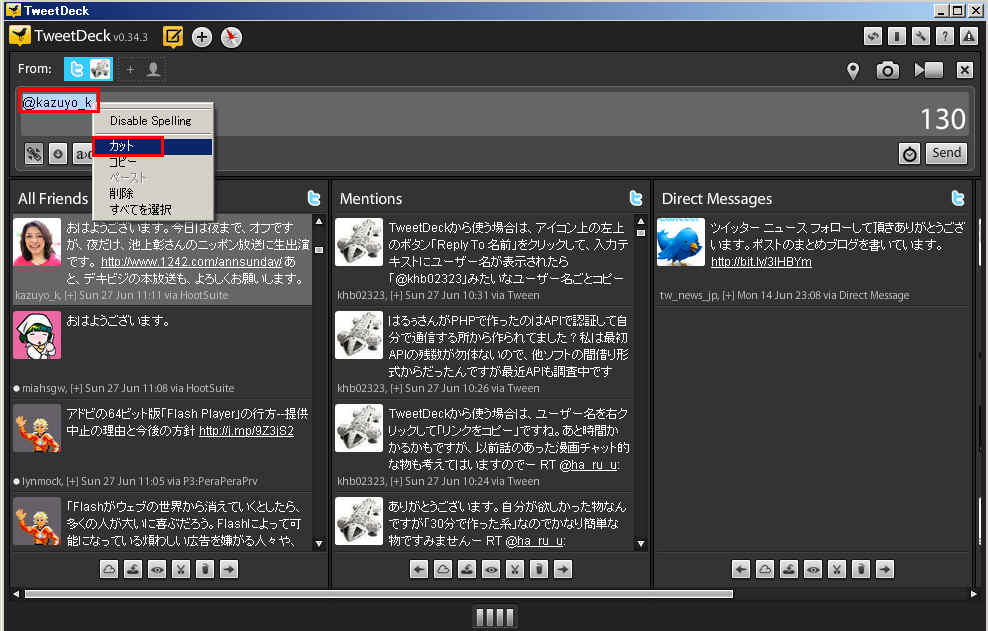Click the four-bar column navigator at bottom

tap(494, 617)
